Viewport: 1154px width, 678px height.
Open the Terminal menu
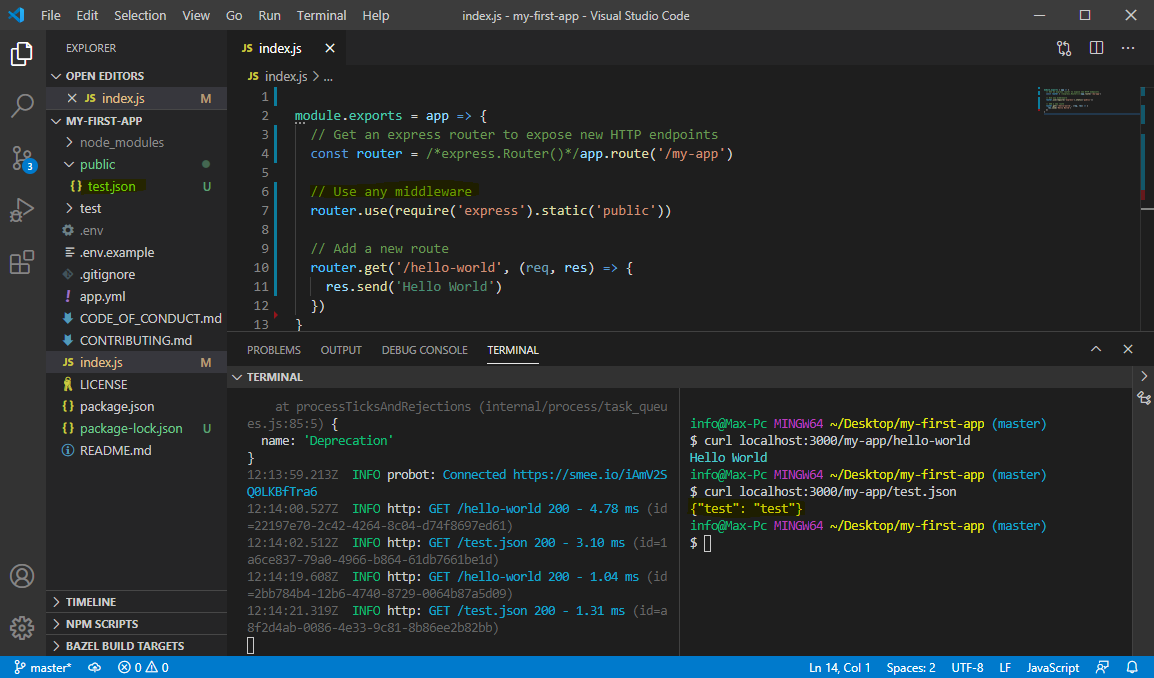click(x=322, y=15)
